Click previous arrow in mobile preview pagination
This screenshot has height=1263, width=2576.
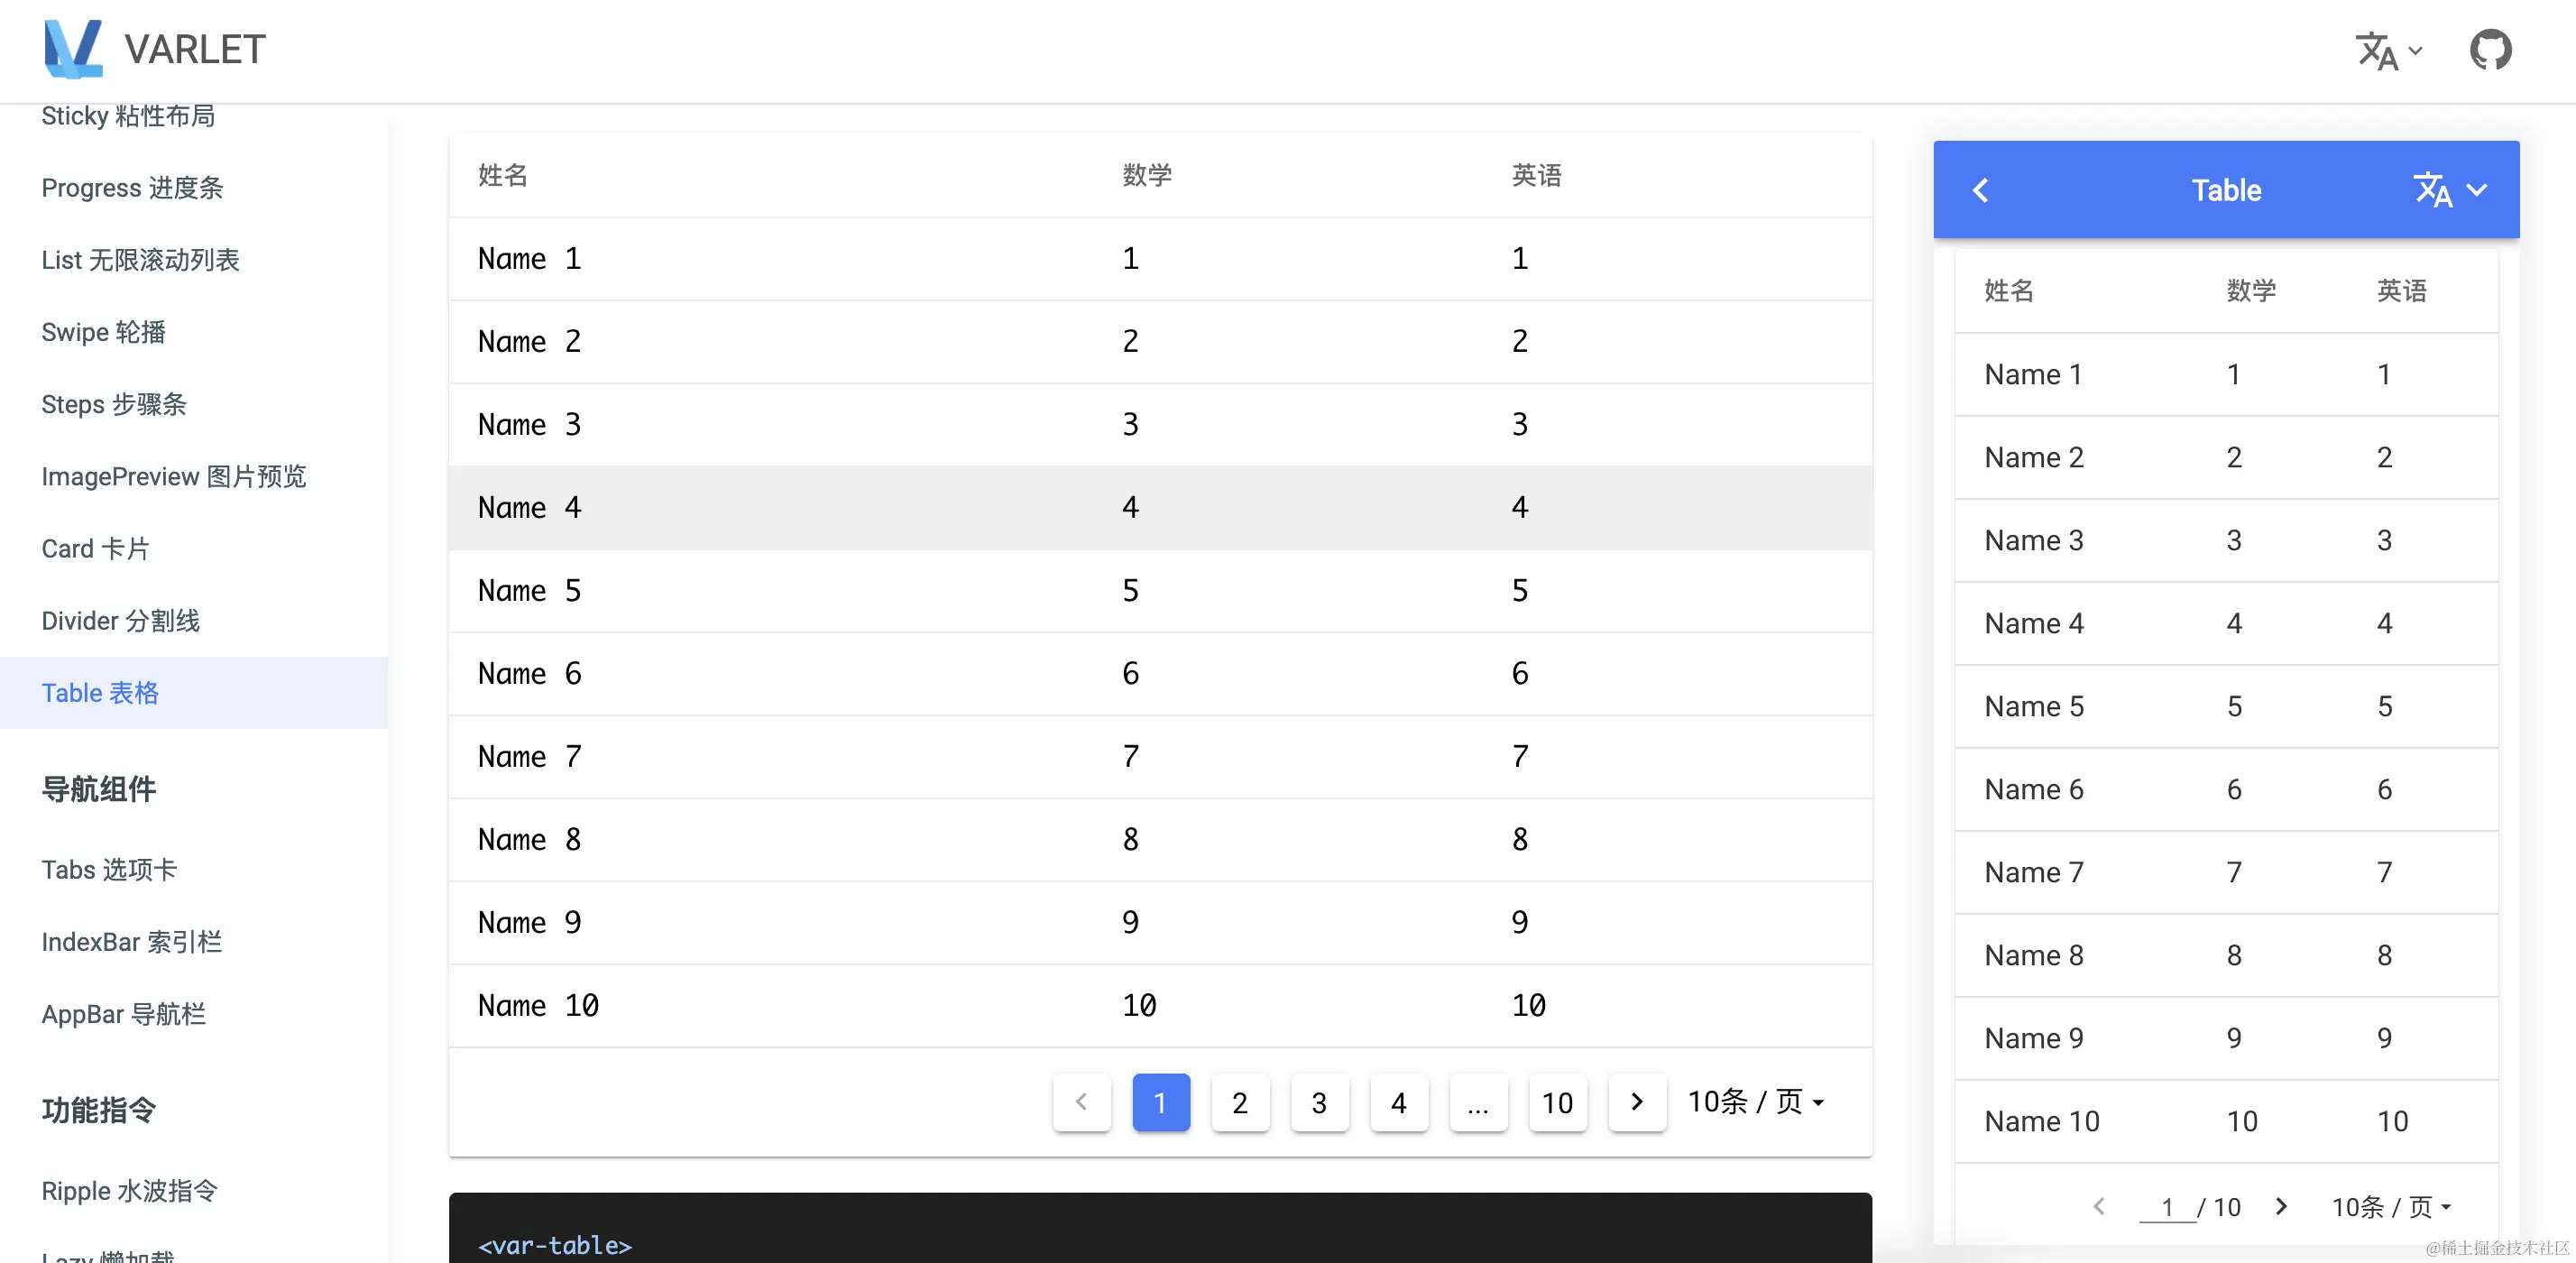pos(2099,1206)
